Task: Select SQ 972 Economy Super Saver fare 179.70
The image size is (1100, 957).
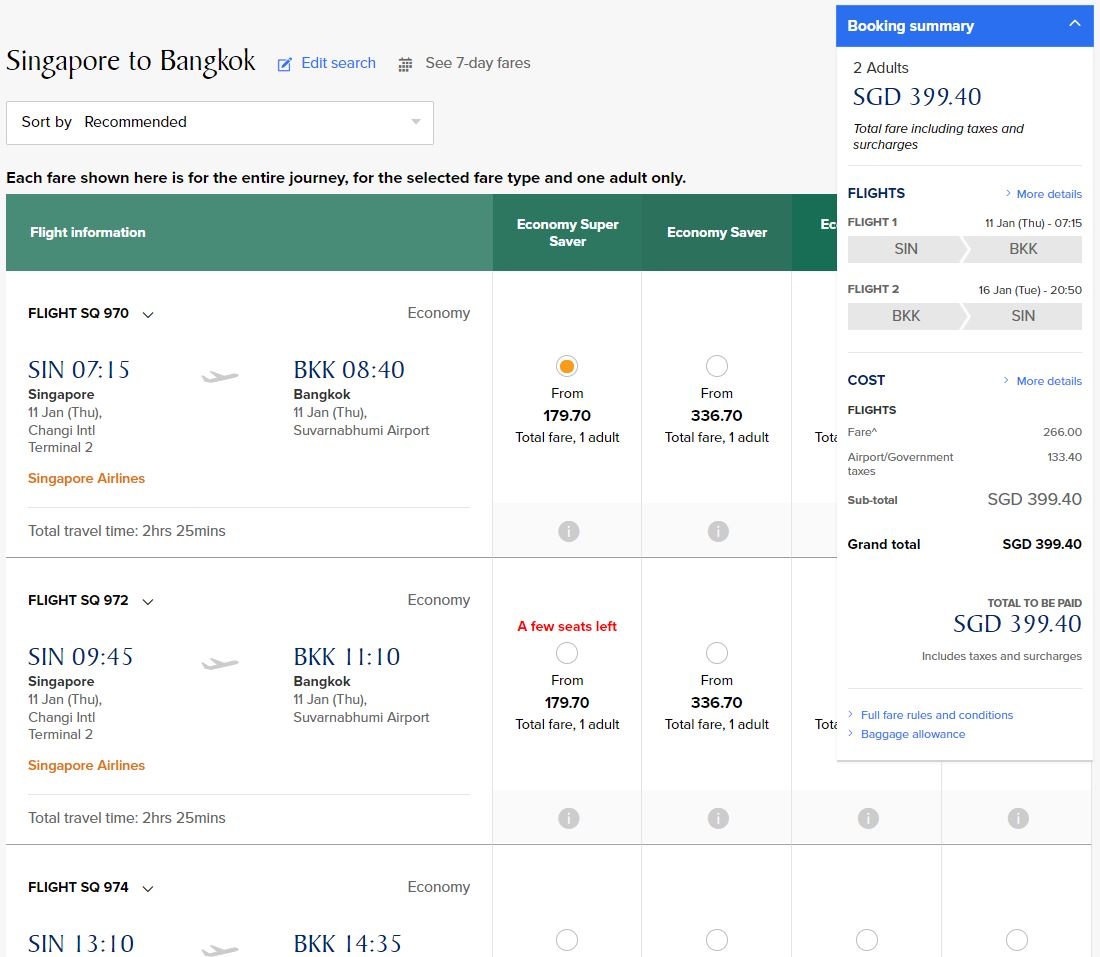Action: [x=567, y=653]
